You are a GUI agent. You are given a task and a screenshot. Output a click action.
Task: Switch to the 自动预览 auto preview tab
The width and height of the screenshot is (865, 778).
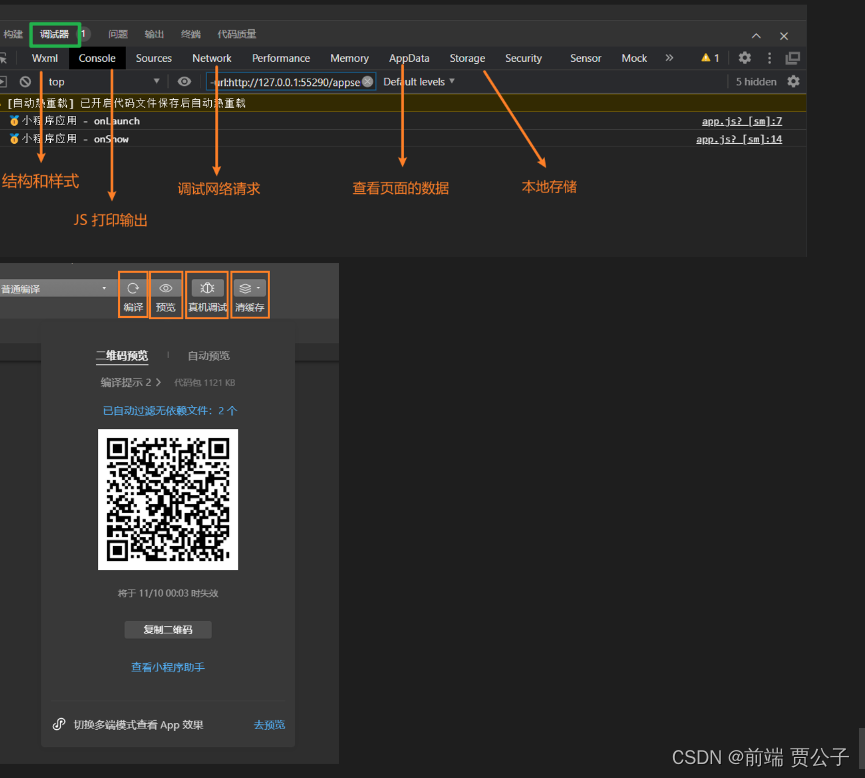[209, 356]
